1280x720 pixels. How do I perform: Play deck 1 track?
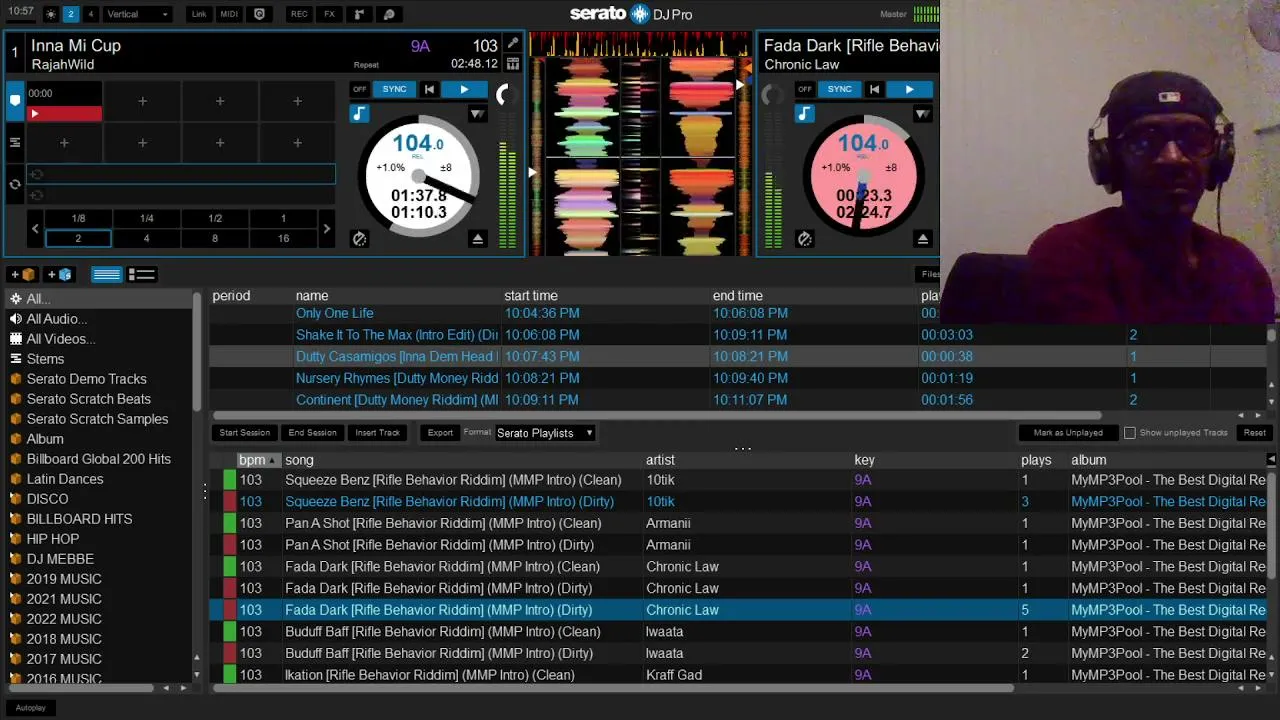point(464,90)
